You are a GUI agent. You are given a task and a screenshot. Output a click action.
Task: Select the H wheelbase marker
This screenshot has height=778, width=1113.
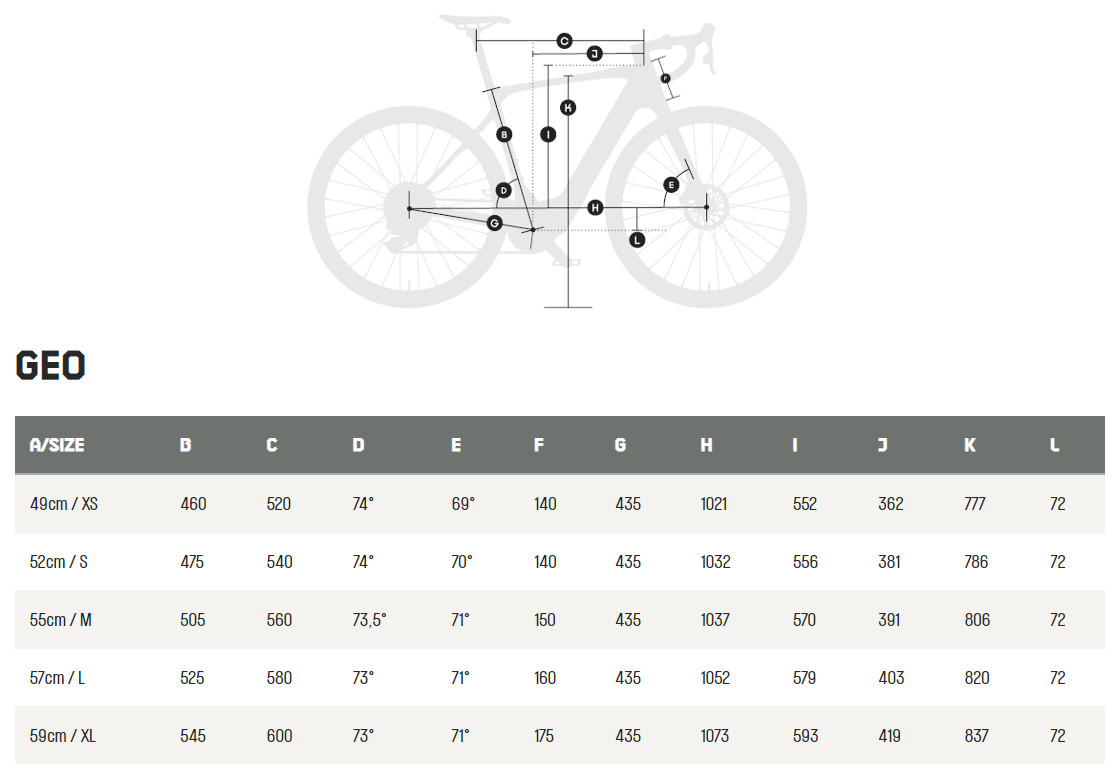(596, 207)
